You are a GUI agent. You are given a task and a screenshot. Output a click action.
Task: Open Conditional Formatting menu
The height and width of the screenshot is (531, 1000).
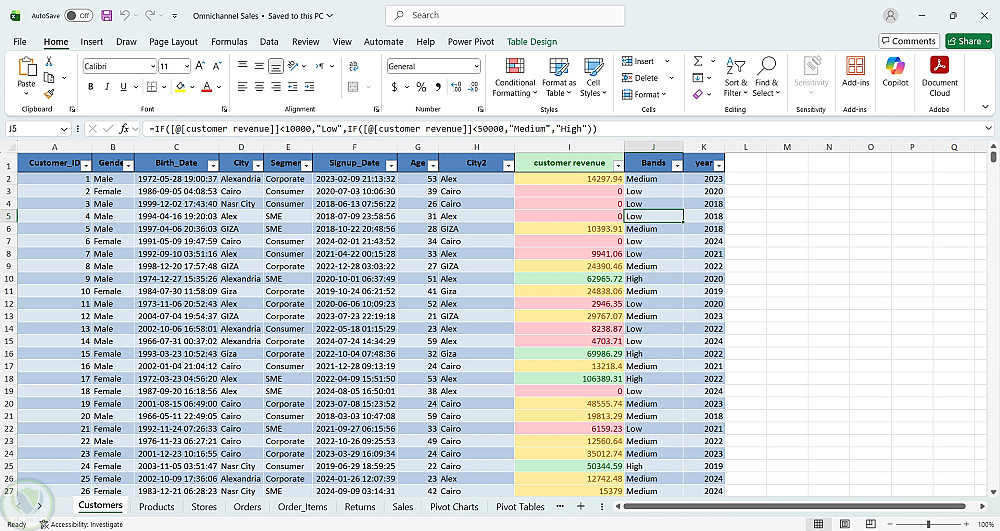(515, 76)
